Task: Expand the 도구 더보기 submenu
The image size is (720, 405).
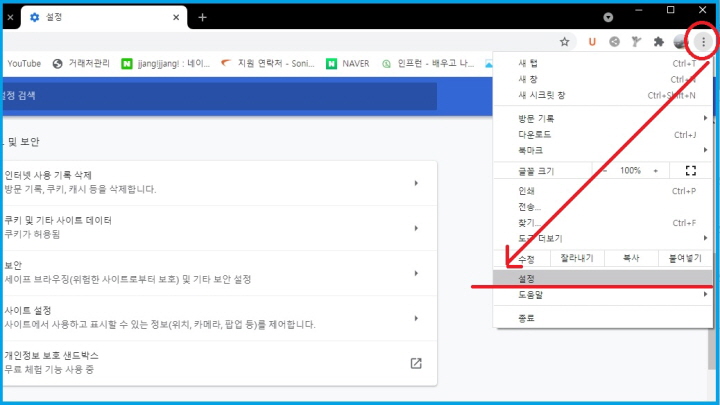Action: click(x=603, y=239)
